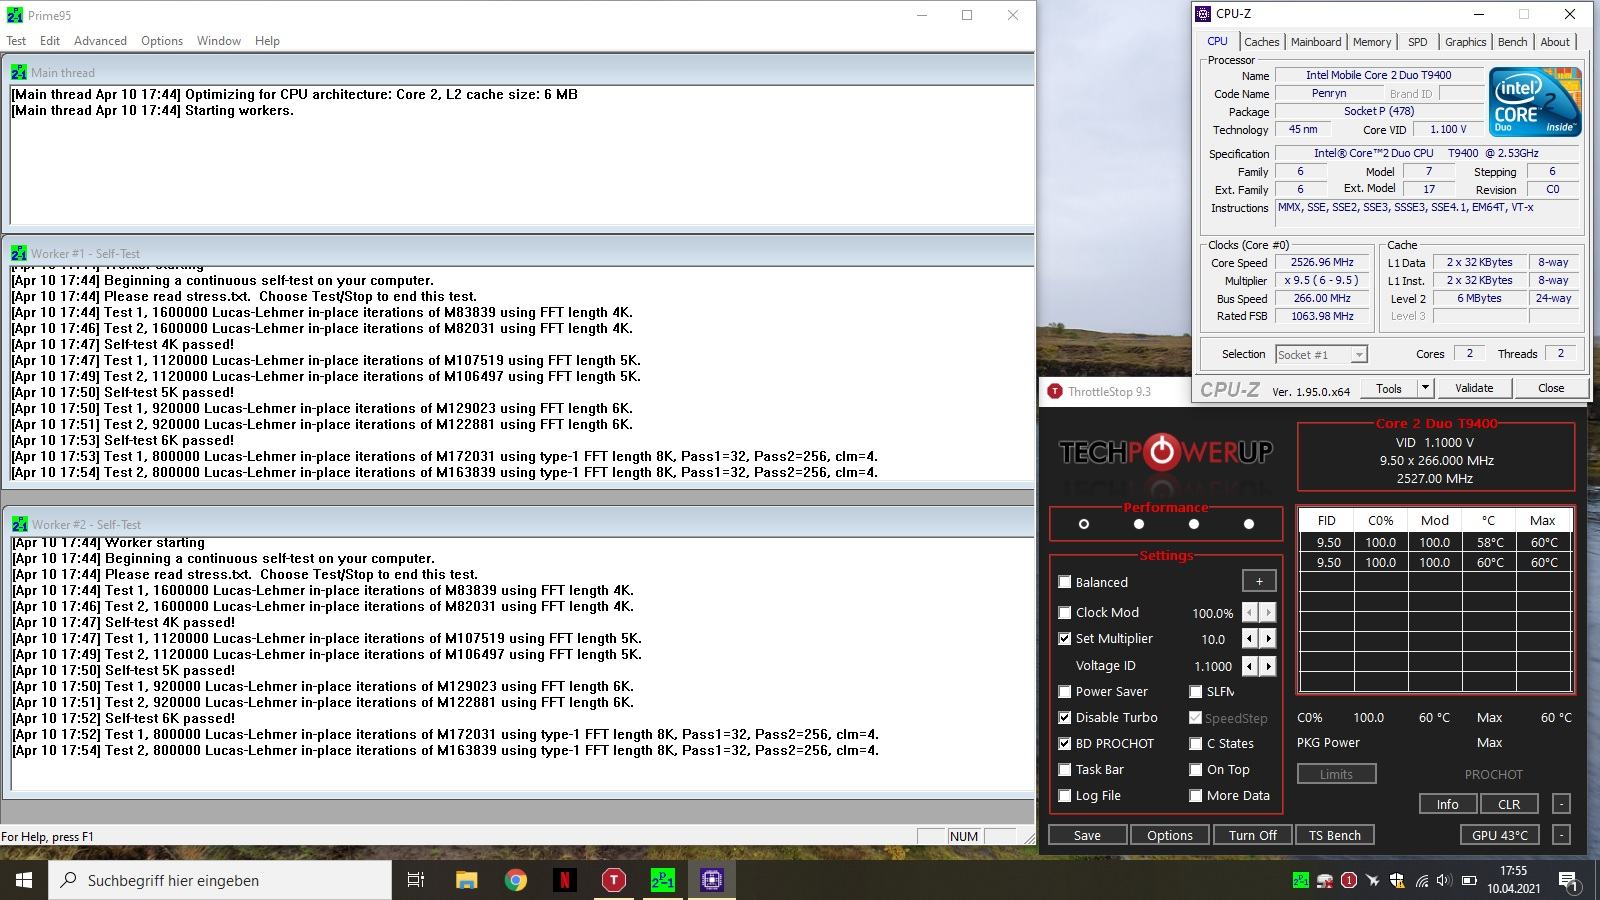This screenshot has height=900, width=1600.
Task: Click the Worker #2 Self-Test window icon
Action: pyautogui.click(x=19, y=524)
